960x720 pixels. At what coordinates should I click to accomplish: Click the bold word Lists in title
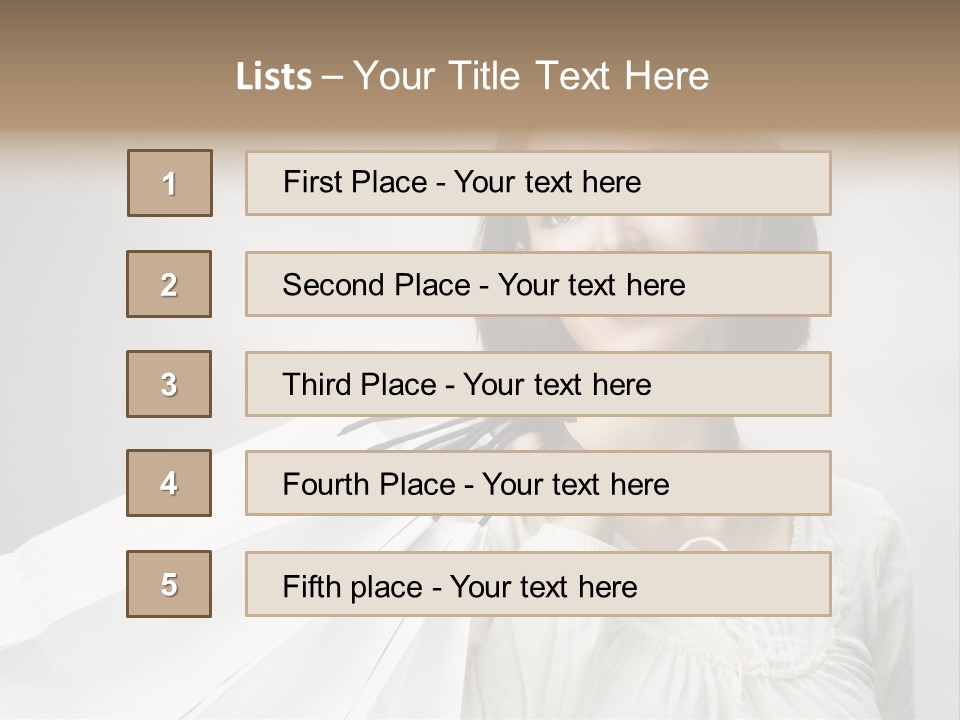[273, 77]
